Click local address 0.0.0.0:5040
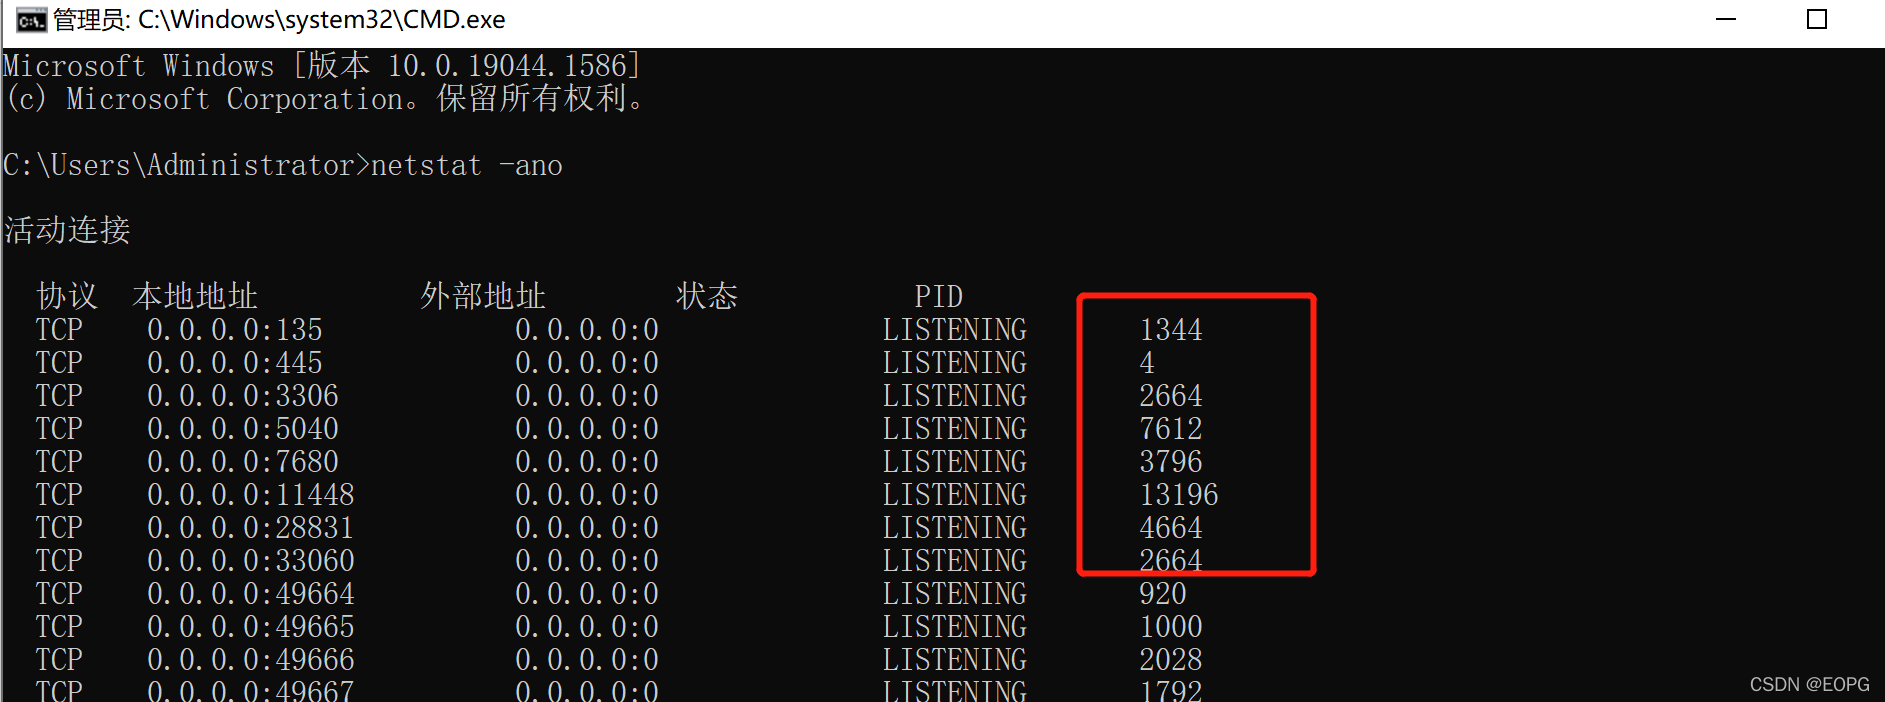This screenshot has width=1885, height=702. pos(243,429)
